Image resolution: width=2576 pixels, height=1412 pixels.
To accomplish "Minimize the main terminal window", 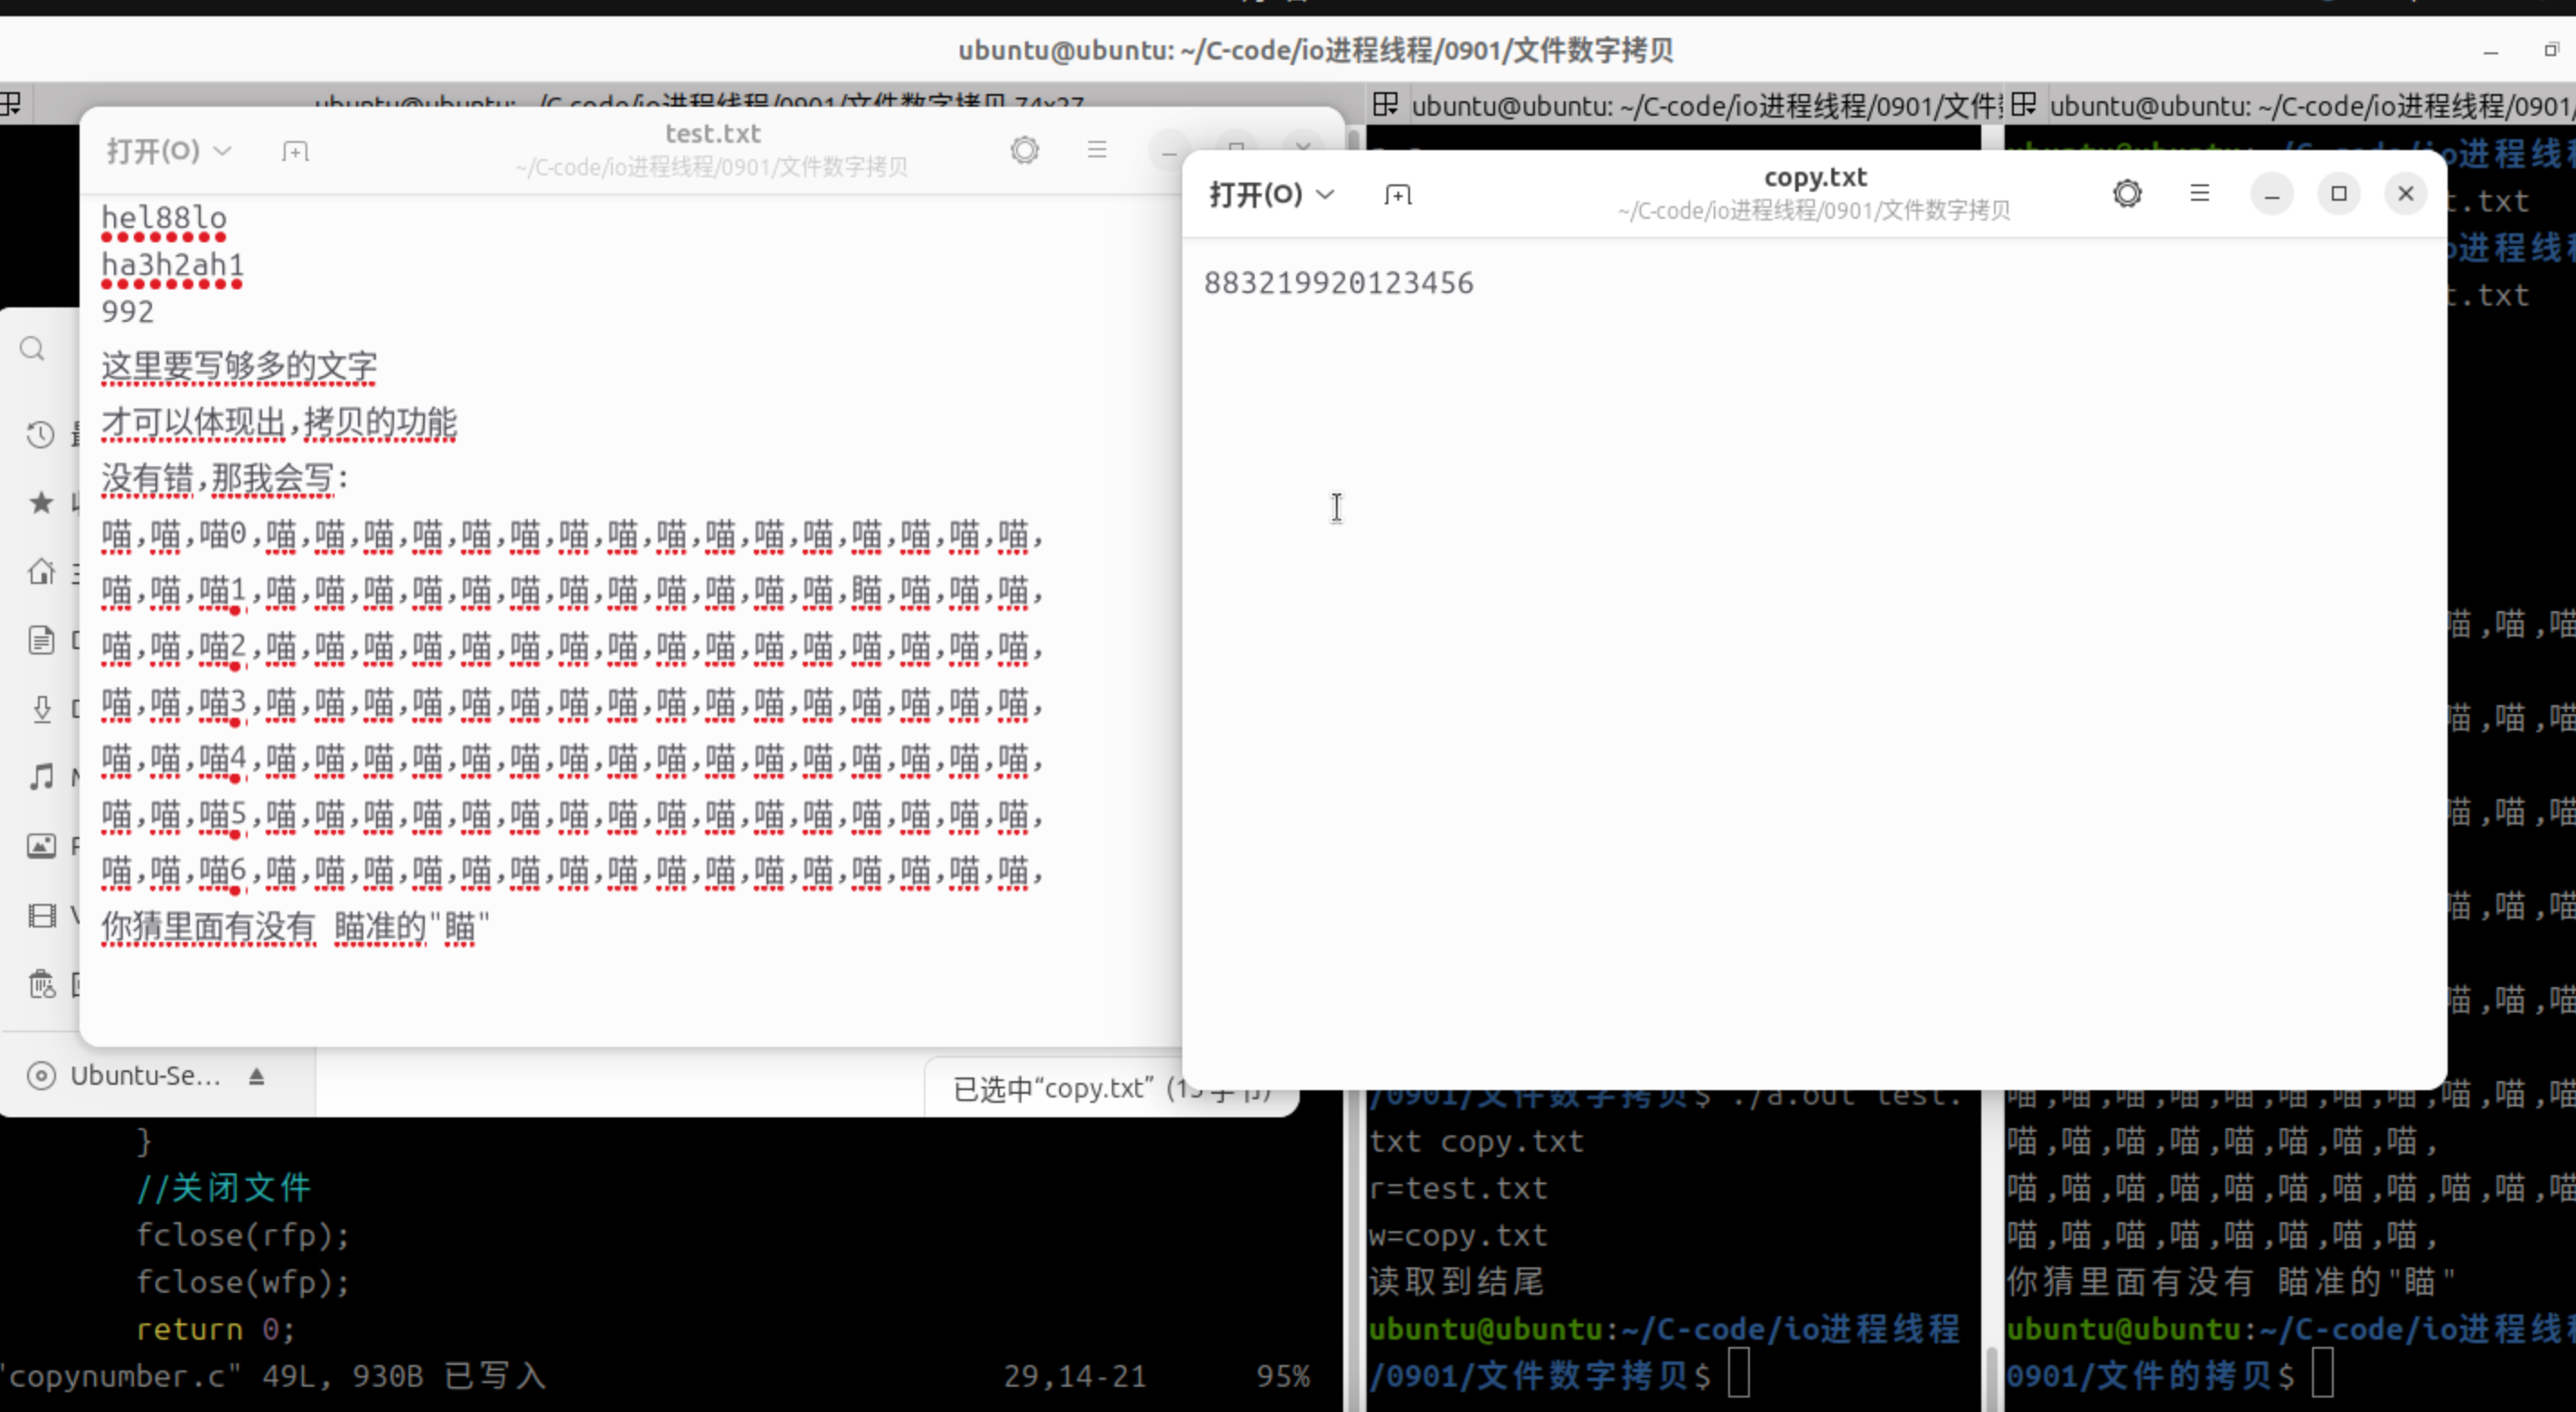I will click(x=2491, y=51).
